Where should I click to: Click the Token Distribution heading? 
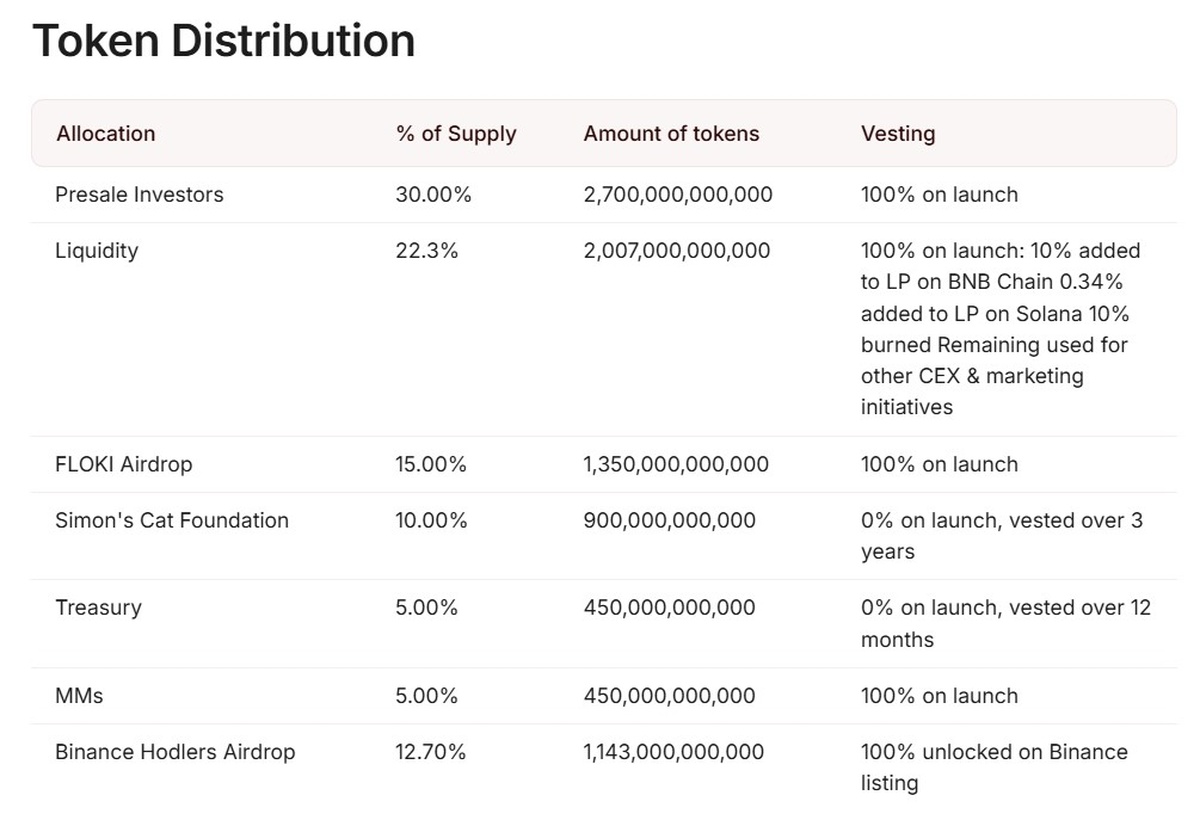tap(223, 42)
